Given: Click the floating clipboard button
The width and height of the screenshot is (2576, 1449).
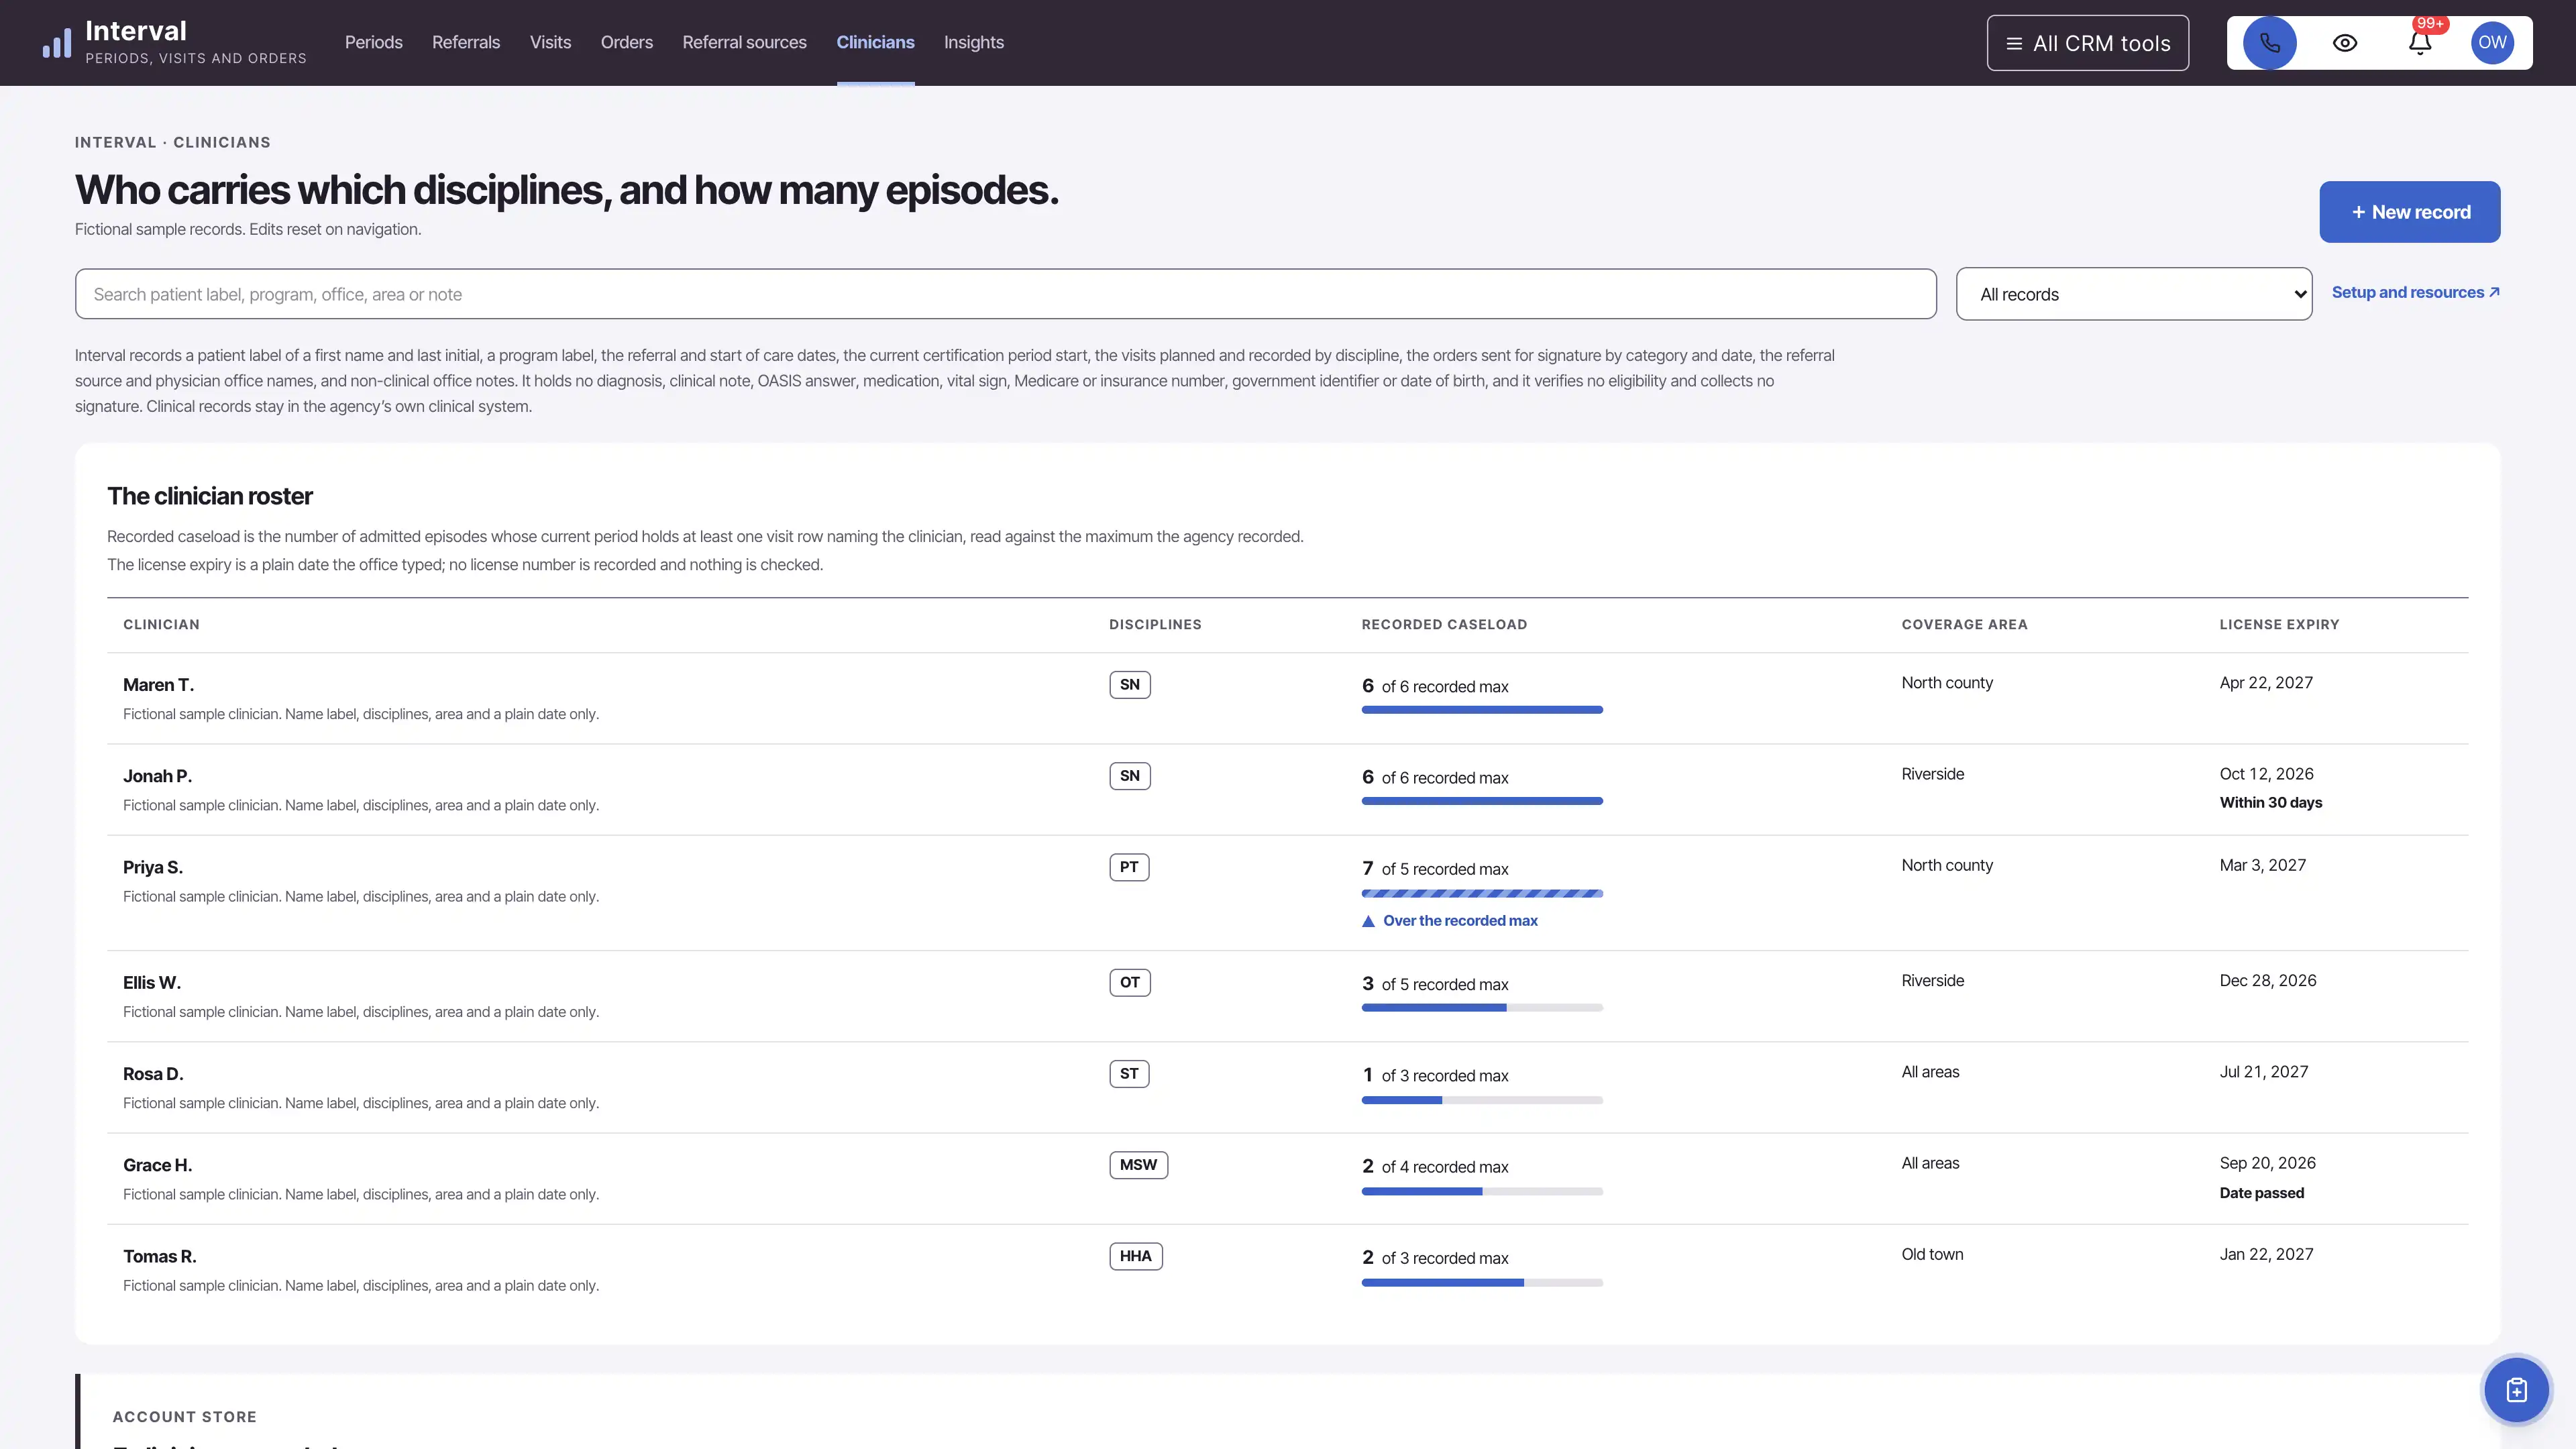Looking at the screenshot, I should tap(2517, 1389).
